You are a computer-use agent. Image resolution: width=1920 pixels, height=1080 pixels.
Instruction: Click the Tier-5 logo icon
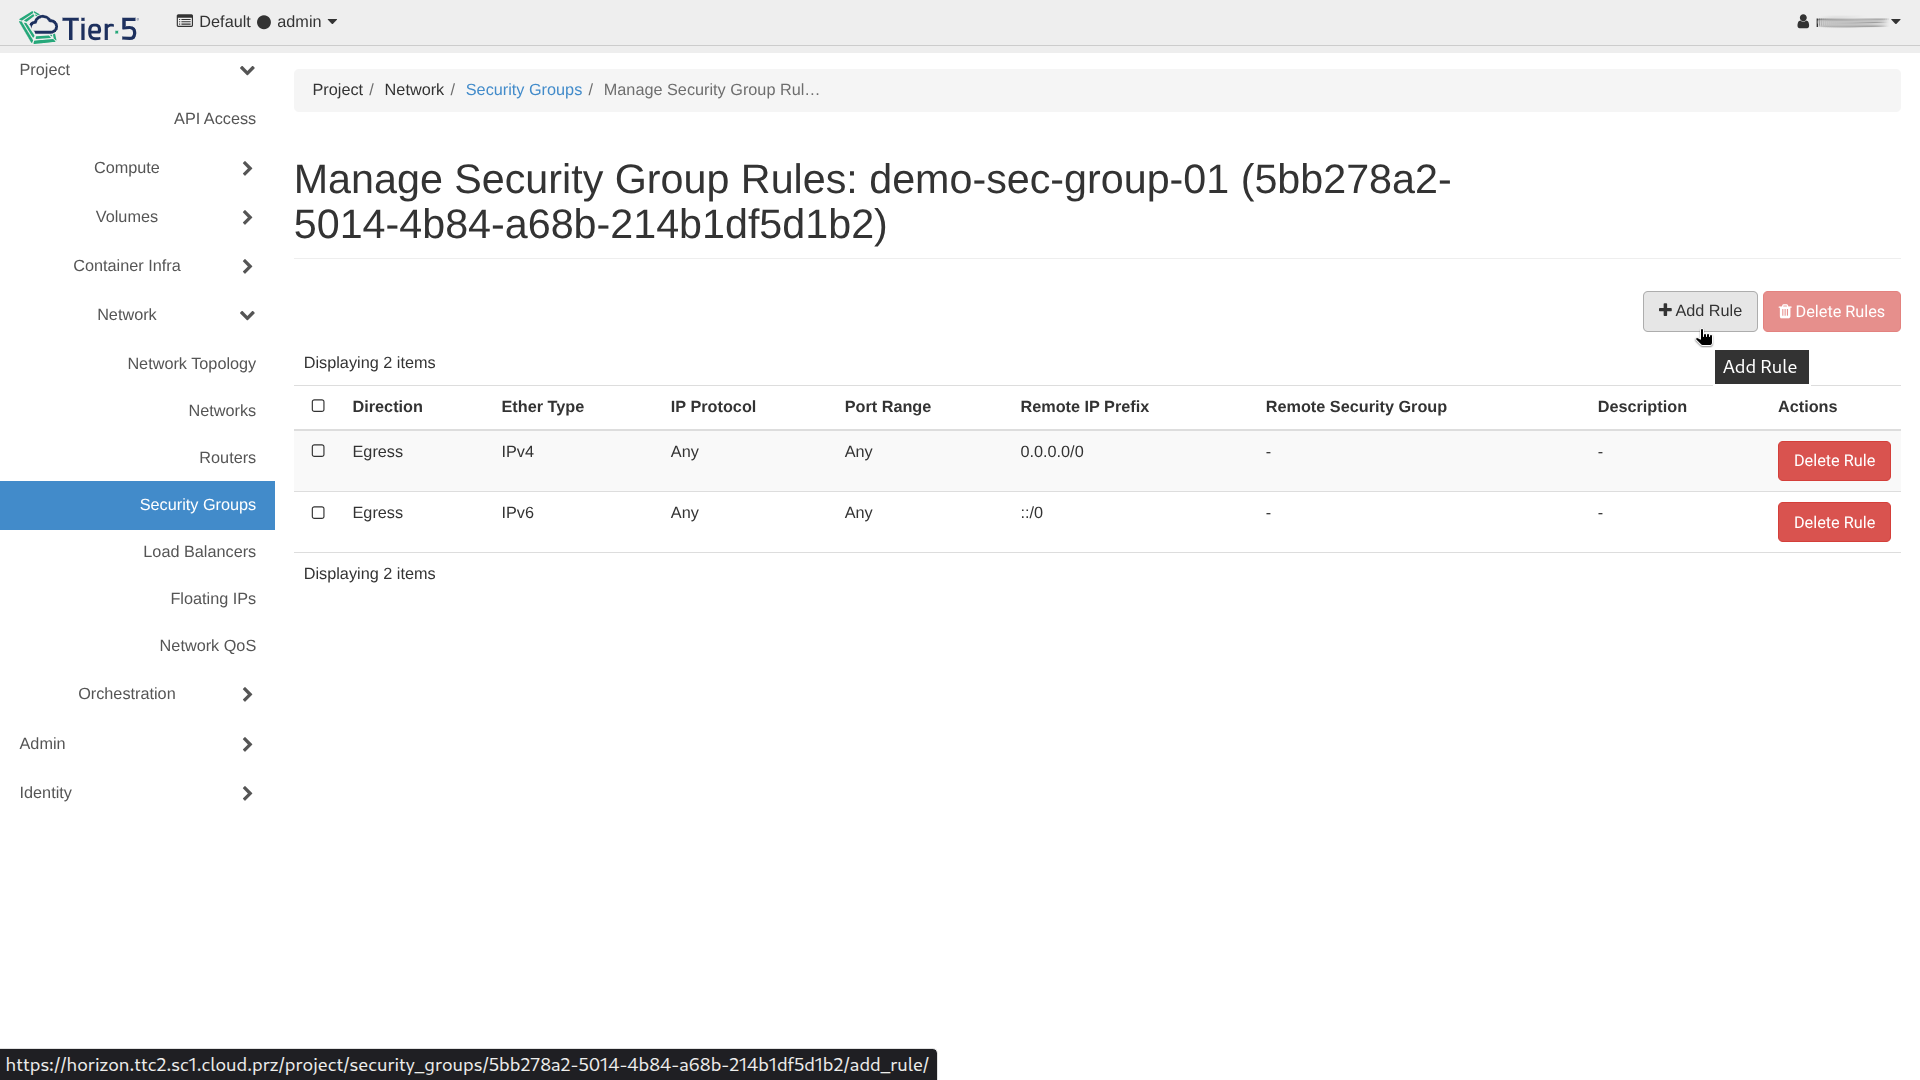click(x=40, y=27)
